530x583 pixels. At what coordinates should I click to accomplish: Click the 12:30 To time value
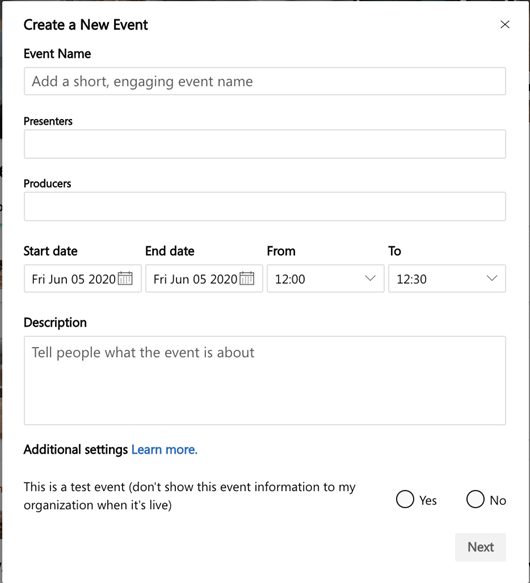(412, 279)
